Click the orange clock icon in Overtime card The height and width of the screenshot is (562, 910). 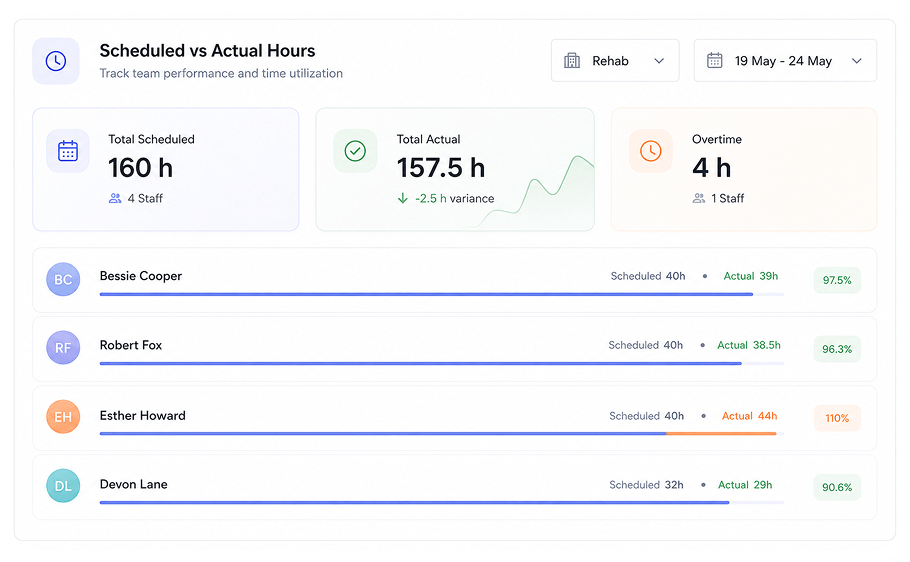[651, 151]
